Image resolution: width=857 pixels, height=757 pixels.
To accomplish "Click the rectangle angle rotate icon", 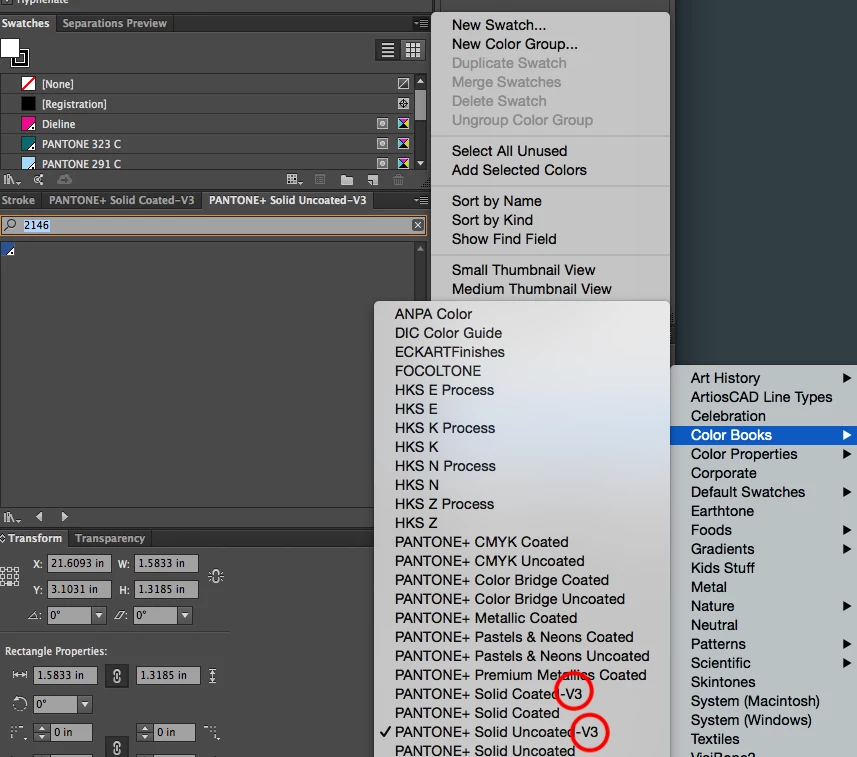I will 20,704.
